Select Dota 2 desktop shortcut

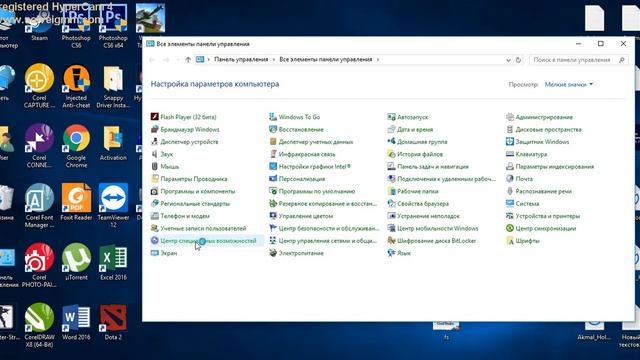[113, 322]
